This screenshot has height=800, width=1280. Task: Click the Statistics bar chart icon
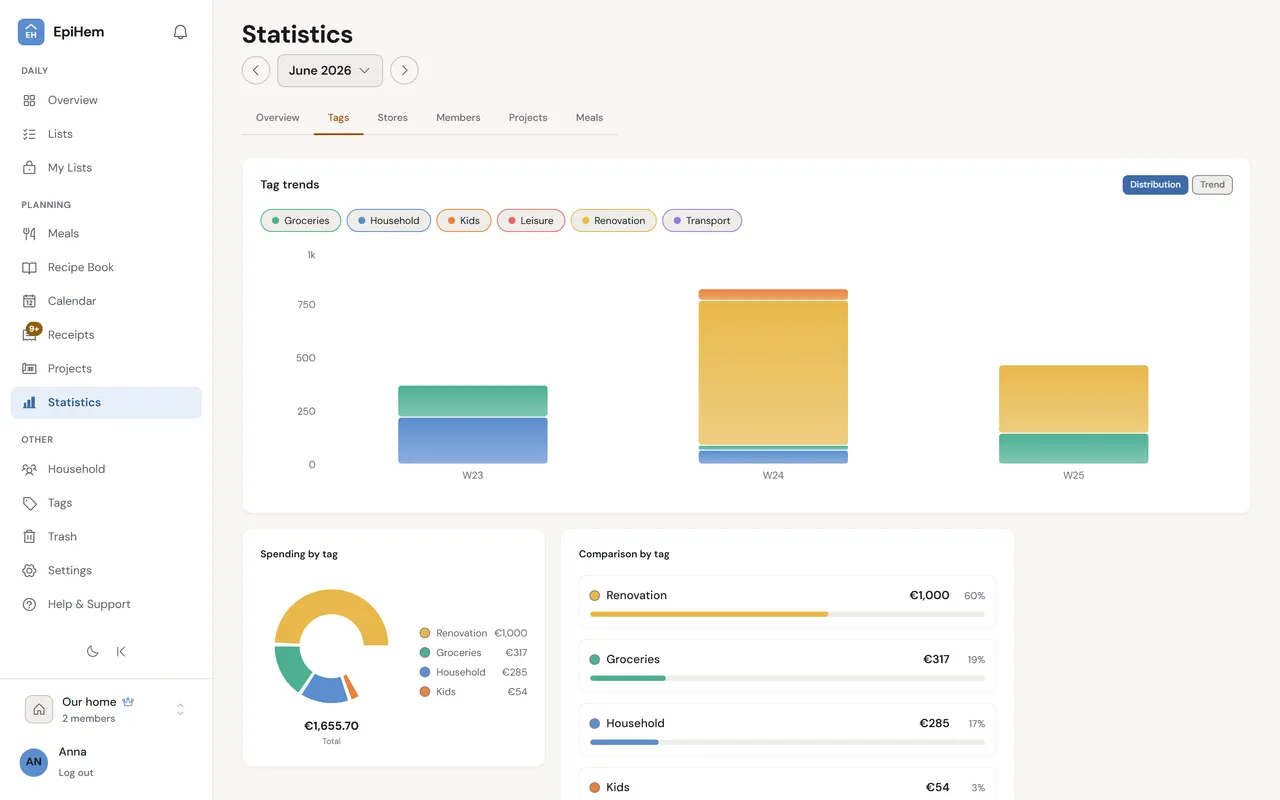pyautogui.click(x=29, y=402)
